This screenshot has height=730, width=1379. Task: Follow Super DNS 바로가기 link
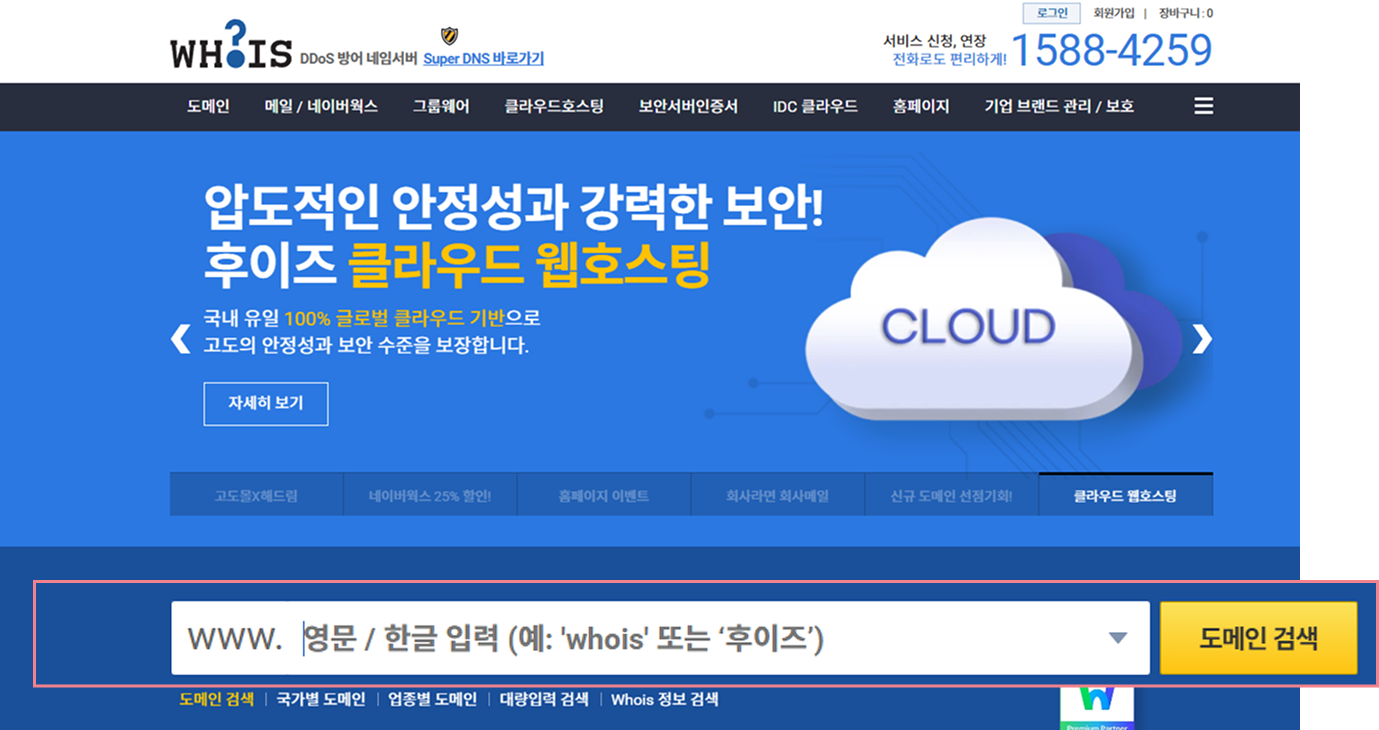click(x=483, y=59)
